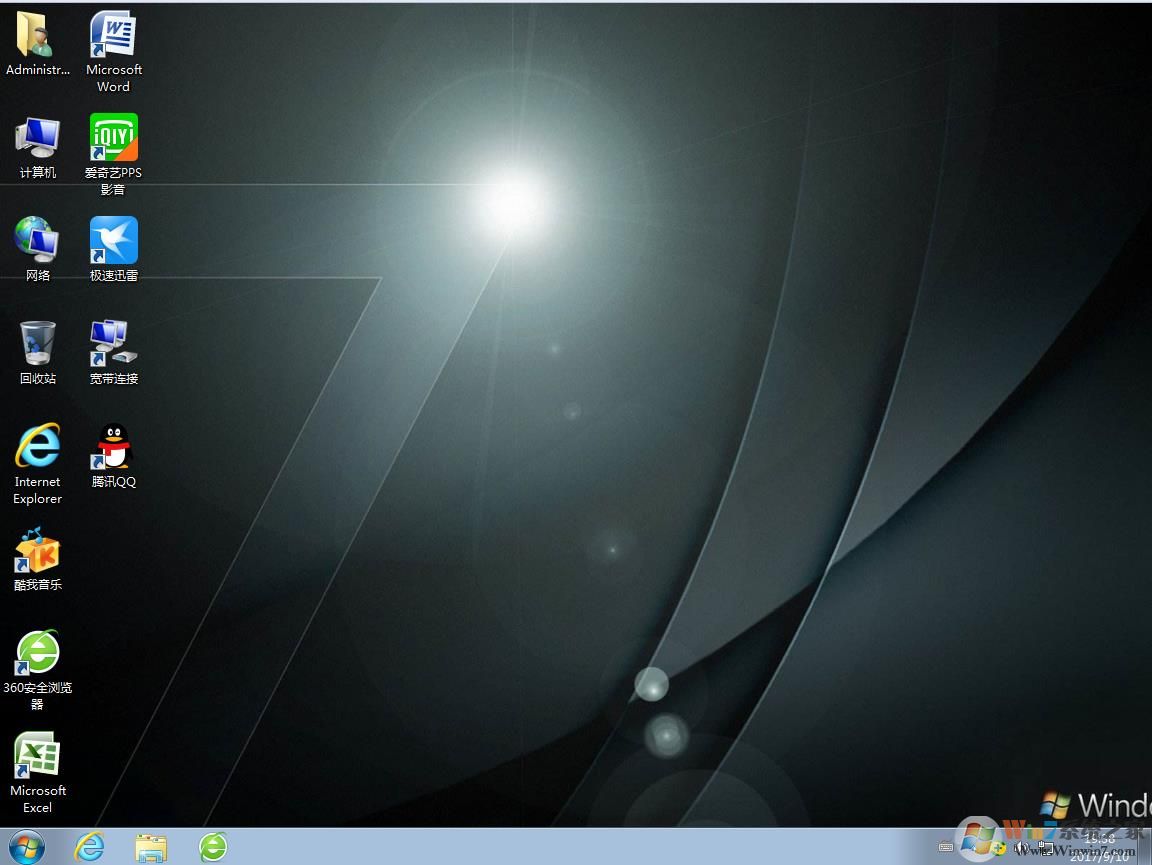Click the Show Desktop strip beside the clock
The height and width of the screenshot is (865, 1152).
click(1145, 847)
